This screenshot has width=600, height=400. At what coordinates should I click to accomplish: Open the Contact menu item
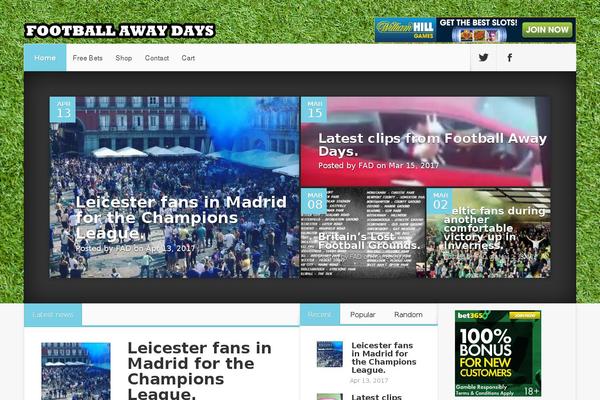(x=157, y=58)
